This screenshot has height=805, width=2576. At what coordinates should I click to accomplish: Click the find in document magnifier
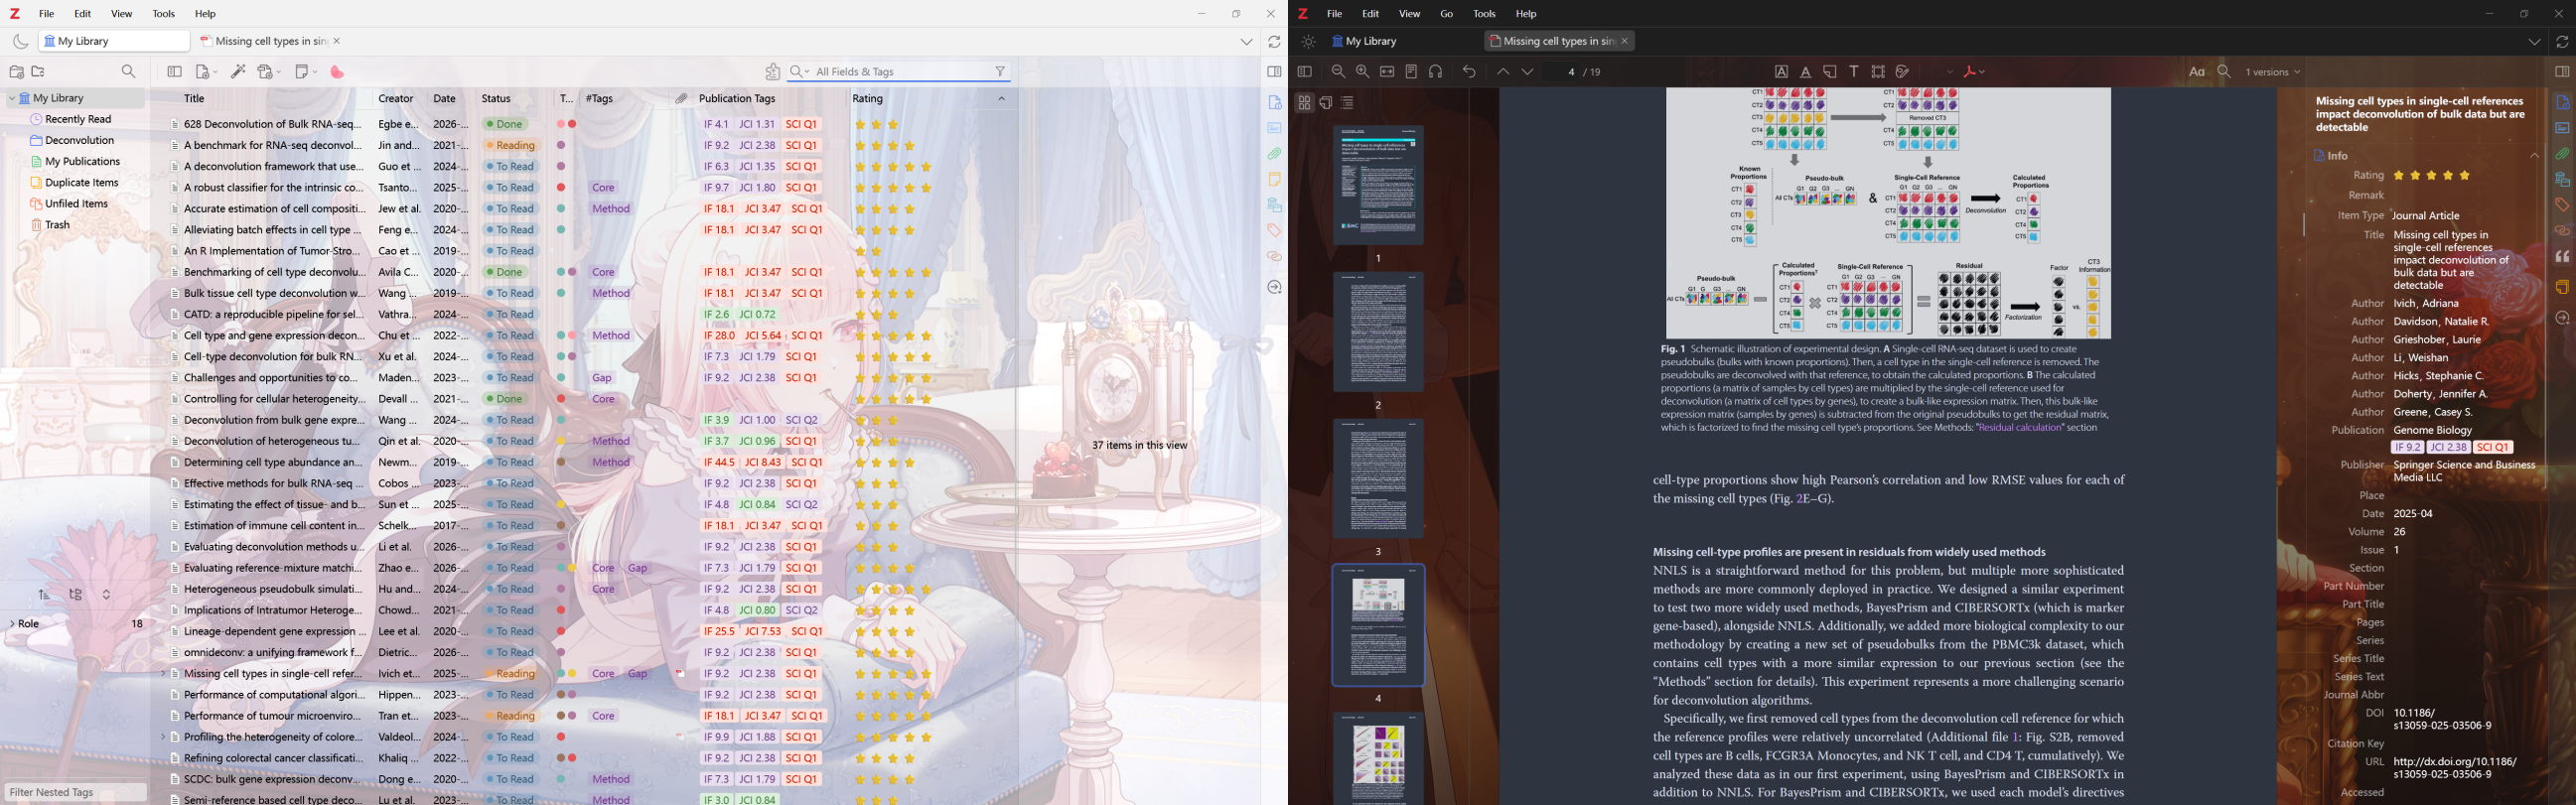[x=2225, y=72]
